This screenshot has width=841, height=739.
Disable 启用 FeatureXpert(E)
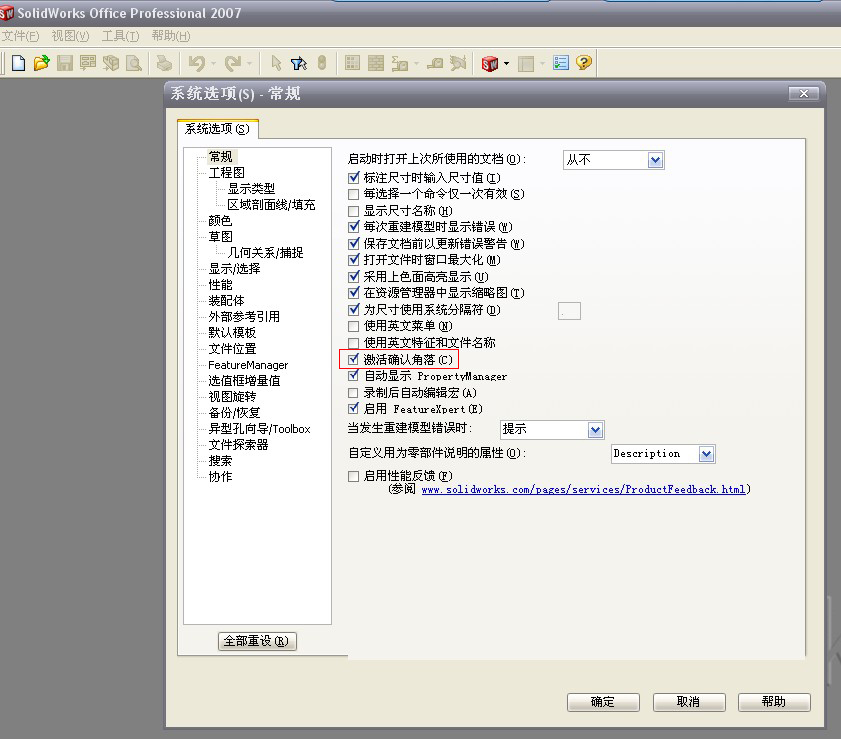(x=354, y=407)
